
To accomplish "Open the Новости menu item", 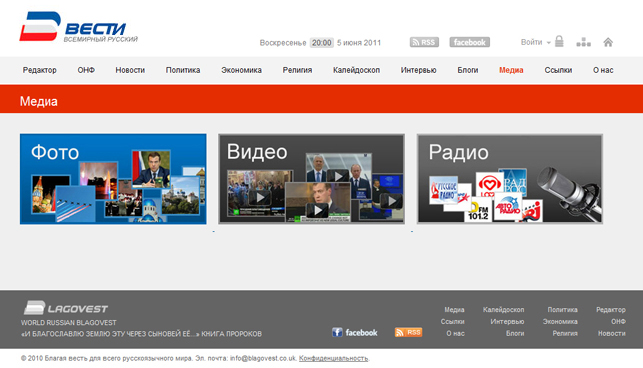I will pyautogui.click(x=130, y=70).
